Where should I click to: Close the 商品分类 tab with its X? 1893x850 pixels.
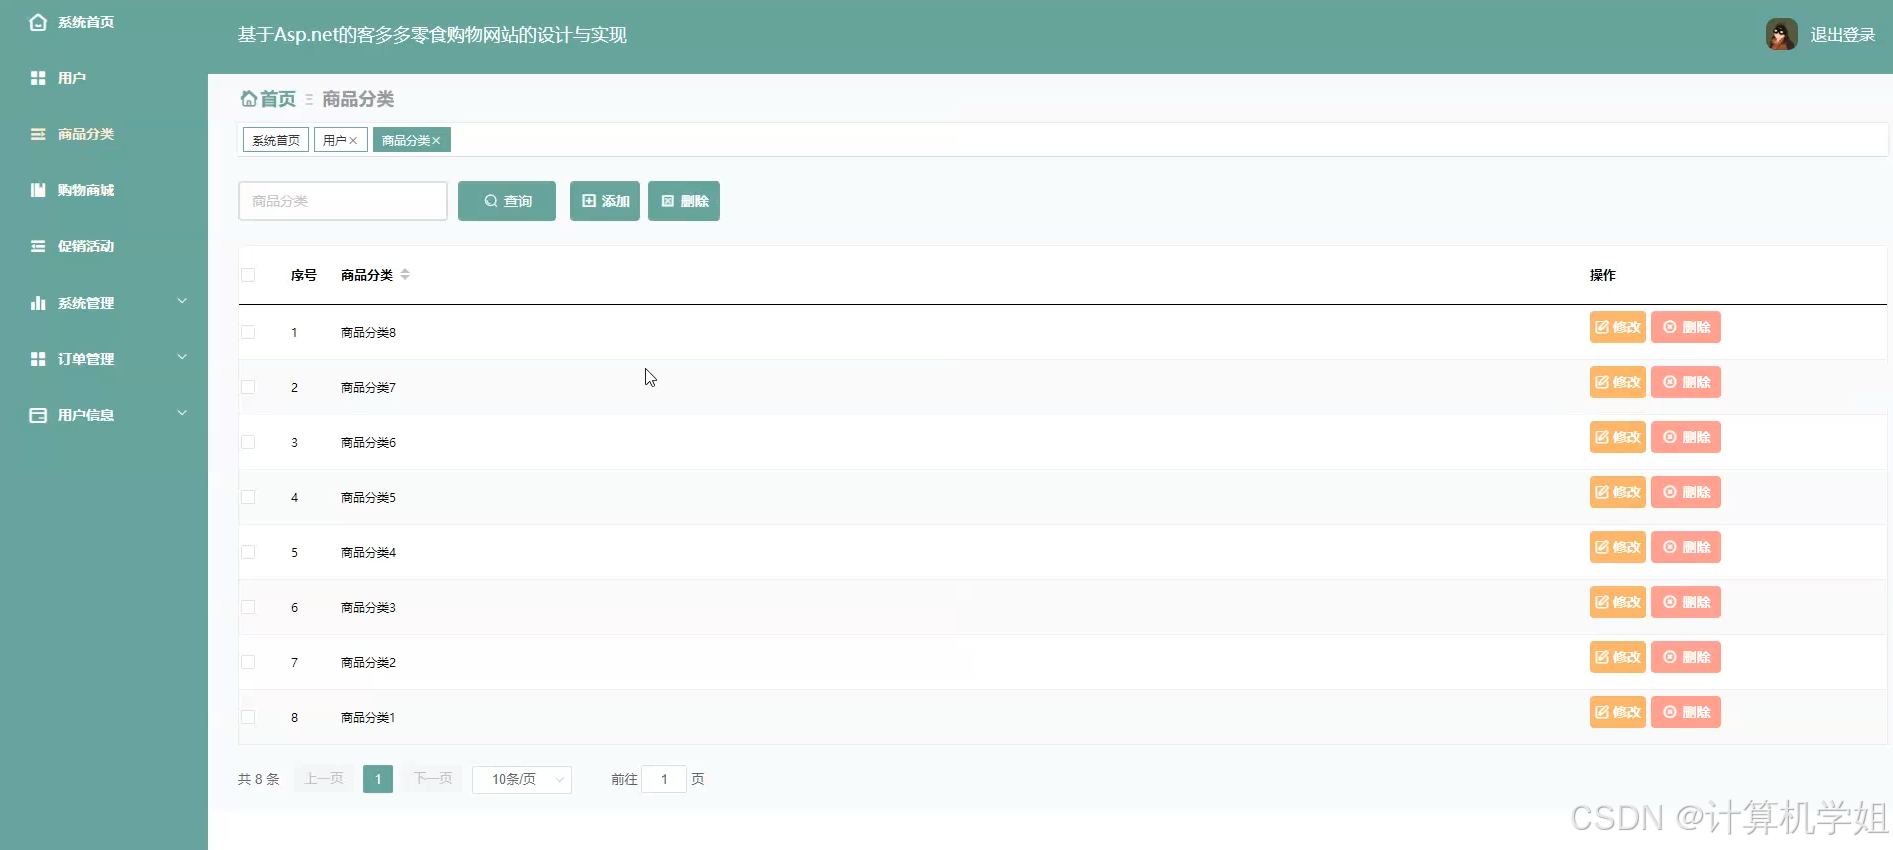click(x=437, y=141)
